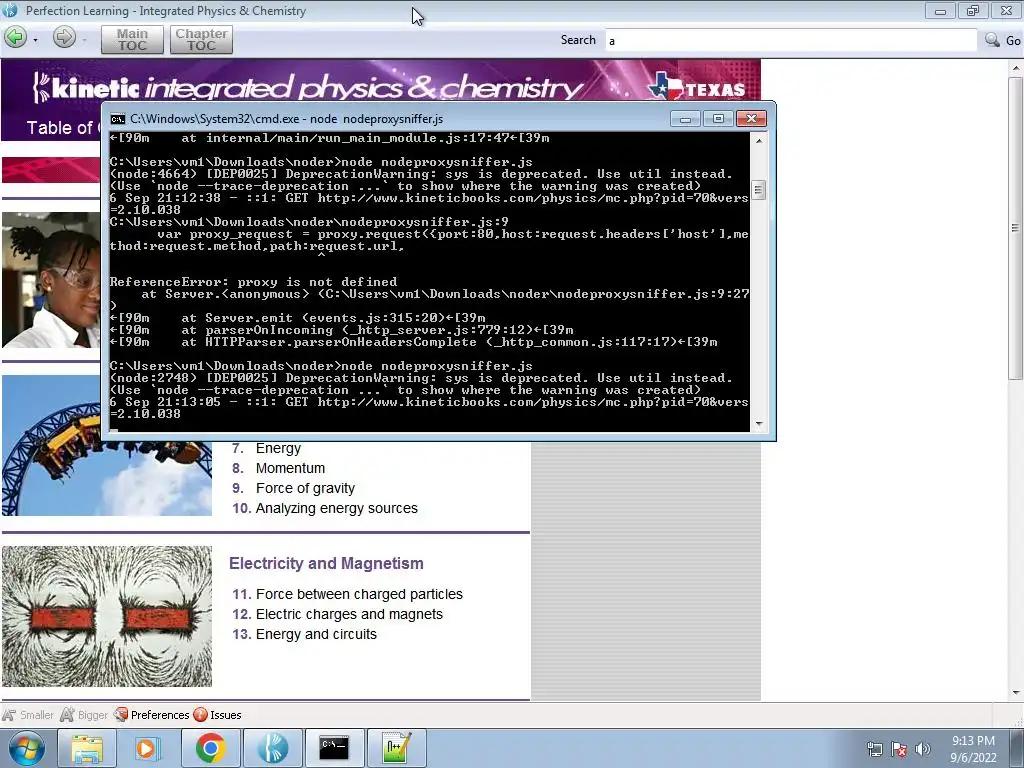1024x768 pixels.
Task: Switch to Kinetic Books app in taskbar
Action: (273, 748)
